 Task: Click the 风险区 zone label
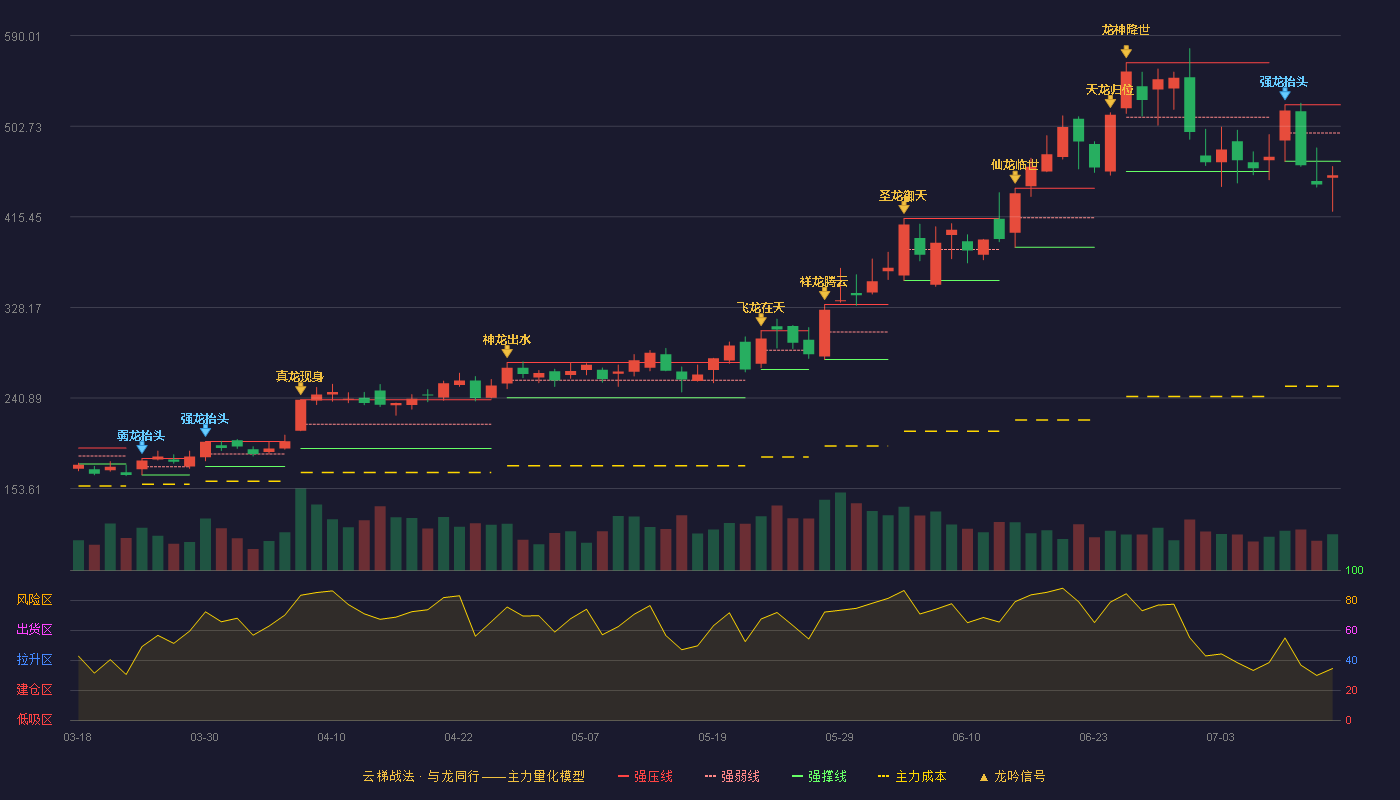[34, 600]
